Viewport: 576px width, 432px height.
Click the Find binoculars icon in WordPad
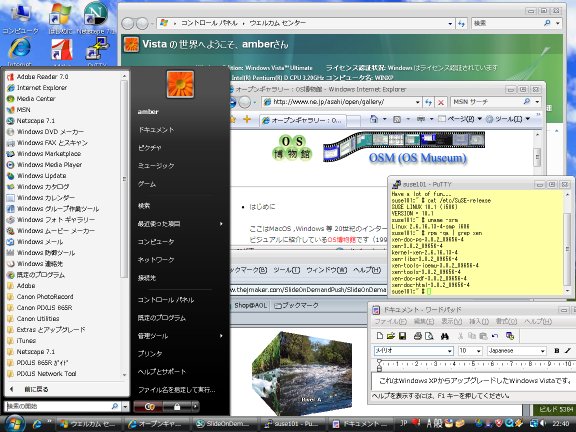444,335
